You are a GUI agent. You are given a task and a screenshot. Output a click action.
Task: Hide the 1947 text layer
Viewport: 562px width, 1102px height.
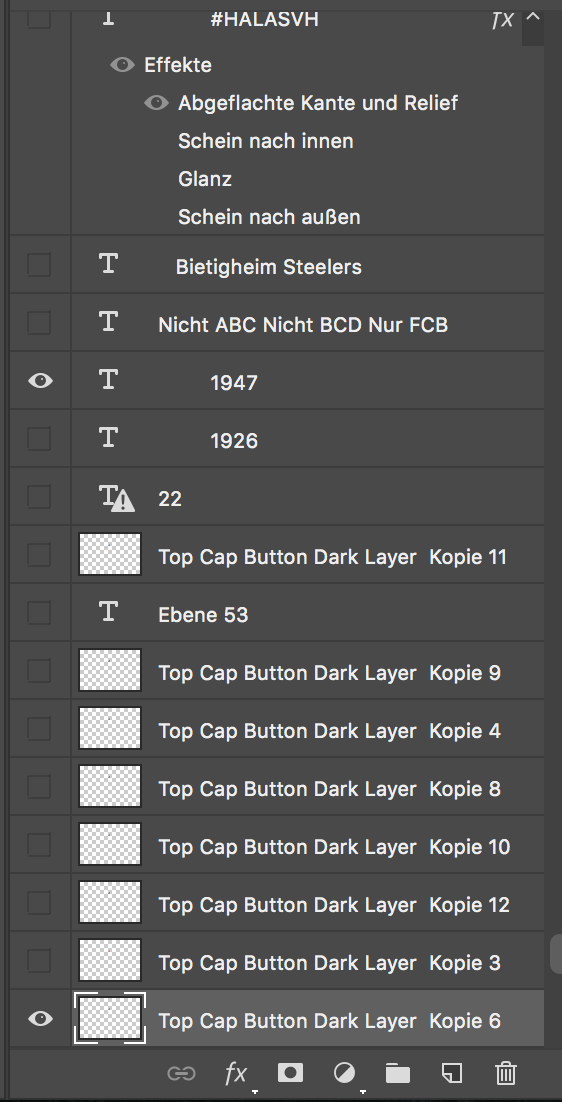click(40, 381)
